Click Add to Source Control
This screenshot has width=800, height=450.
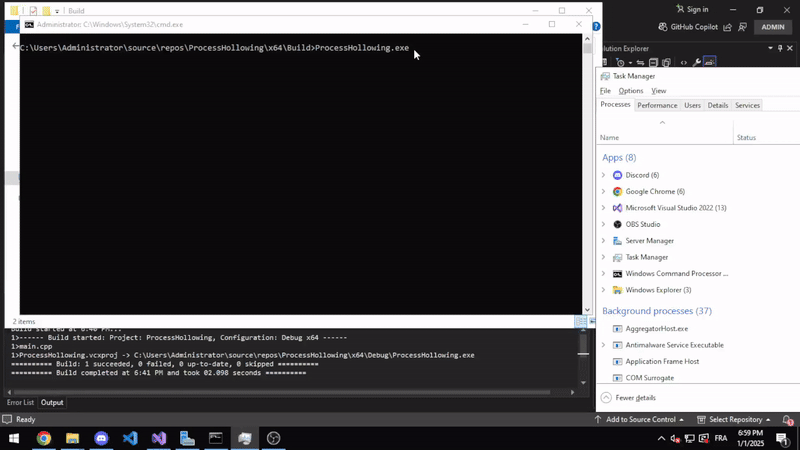point(639,419)
